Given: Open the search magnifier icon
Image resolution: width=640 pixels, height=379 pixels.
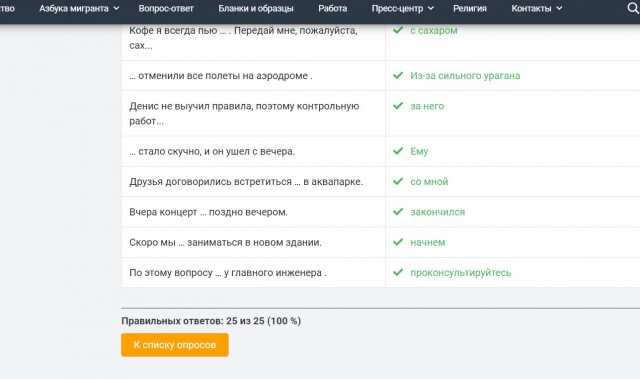Looking at the screenshot, I should [633, 8].
